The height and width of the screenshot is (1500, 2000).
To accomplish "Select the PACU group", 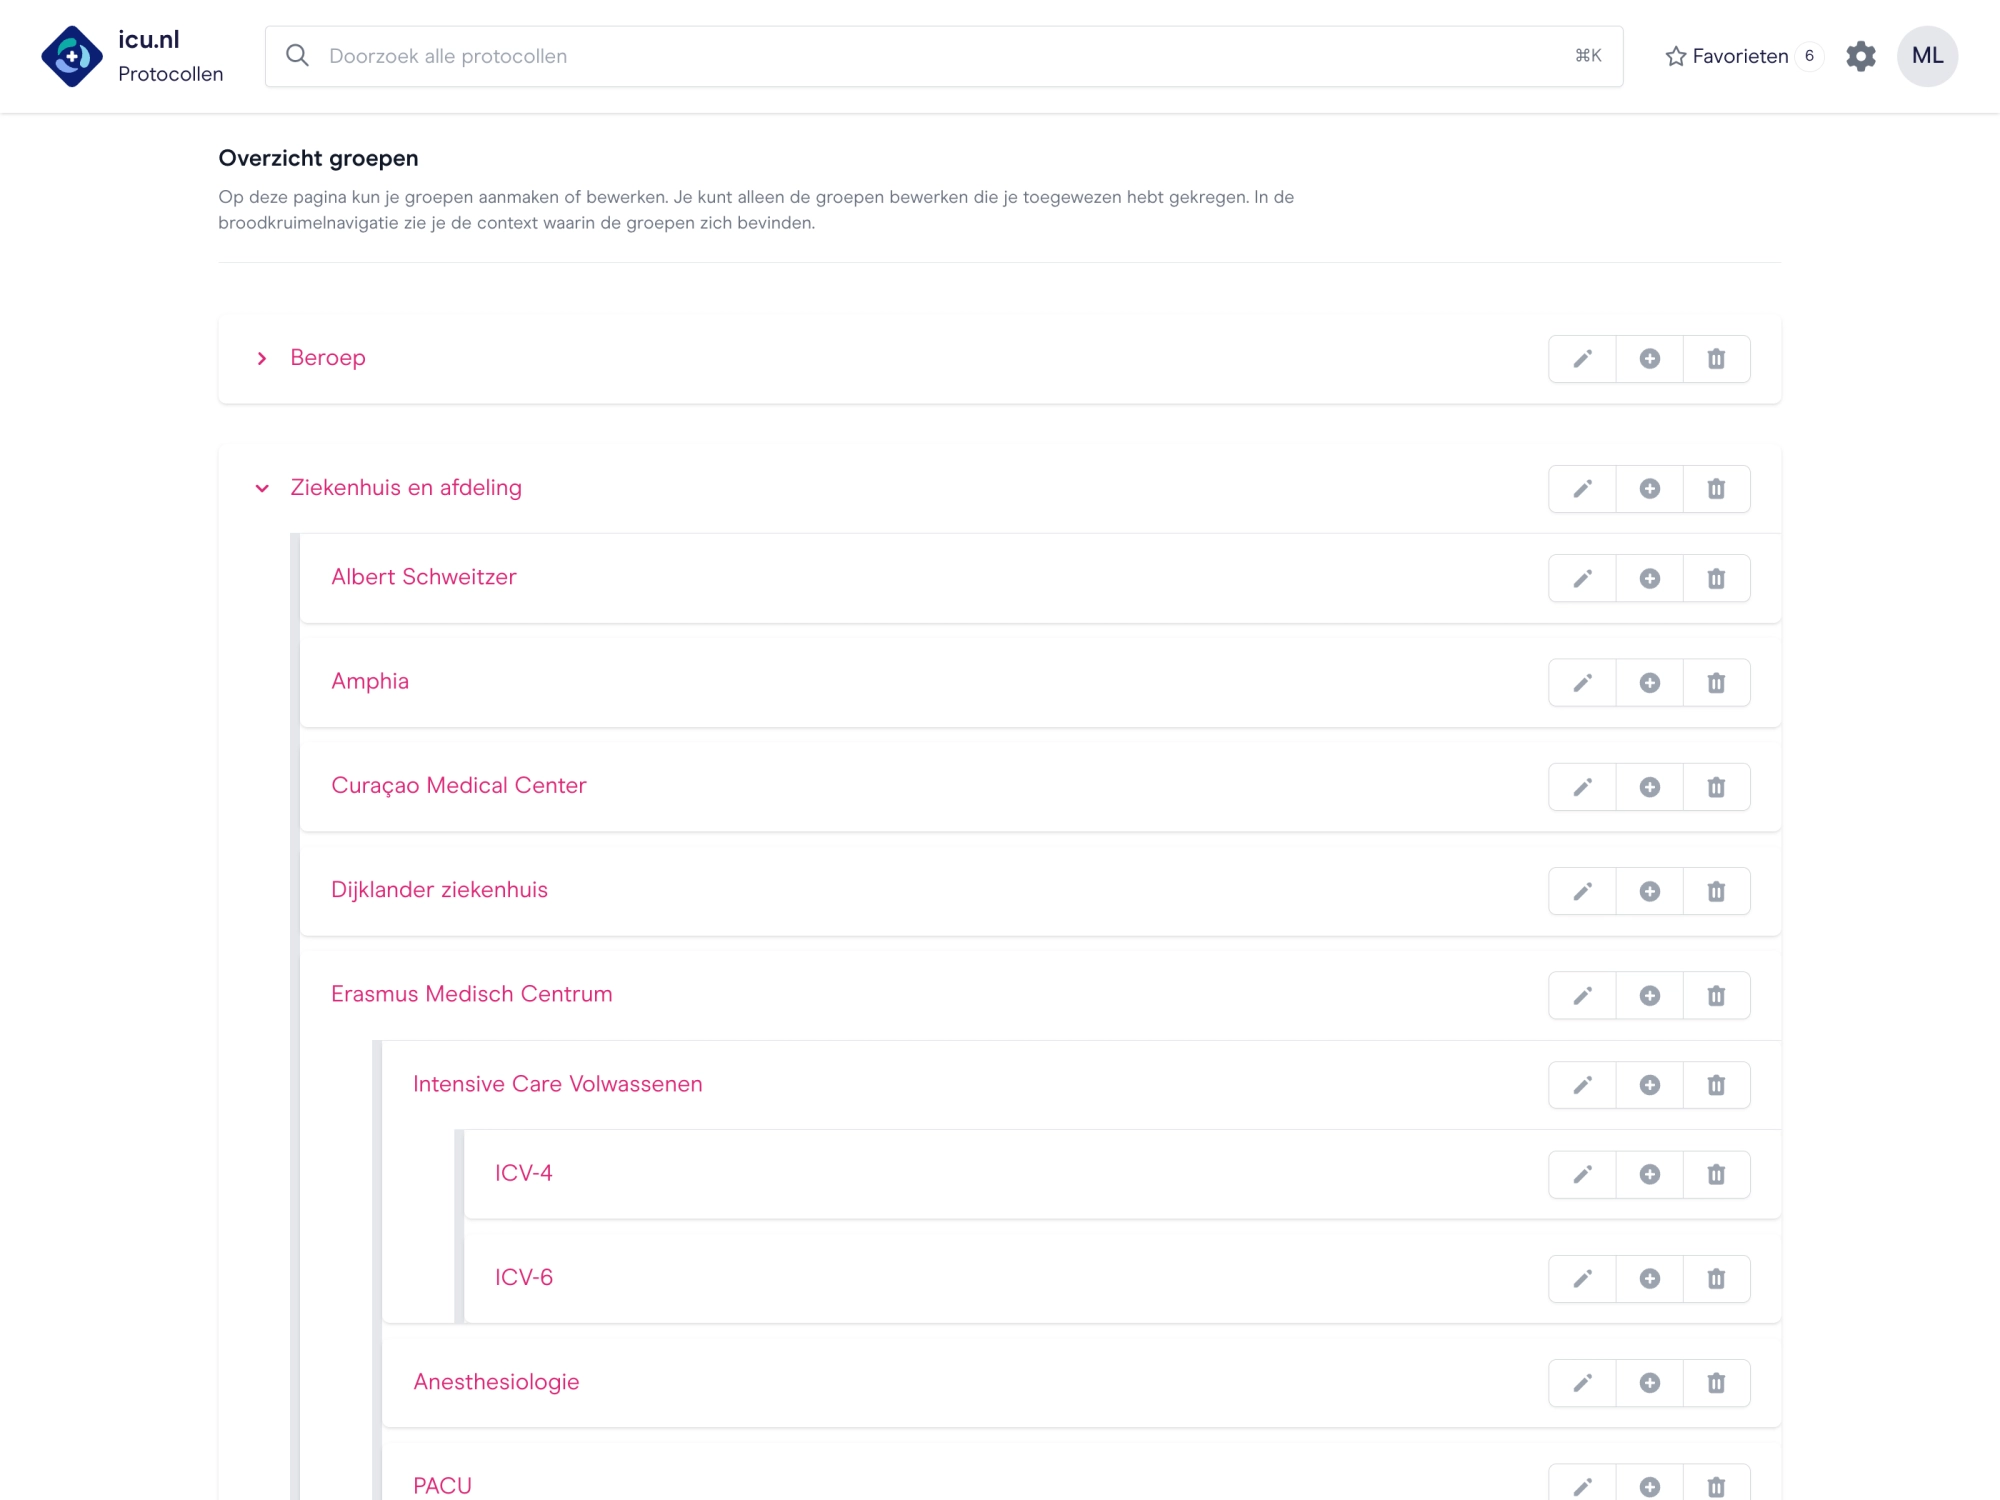I will pos(442,1485).
